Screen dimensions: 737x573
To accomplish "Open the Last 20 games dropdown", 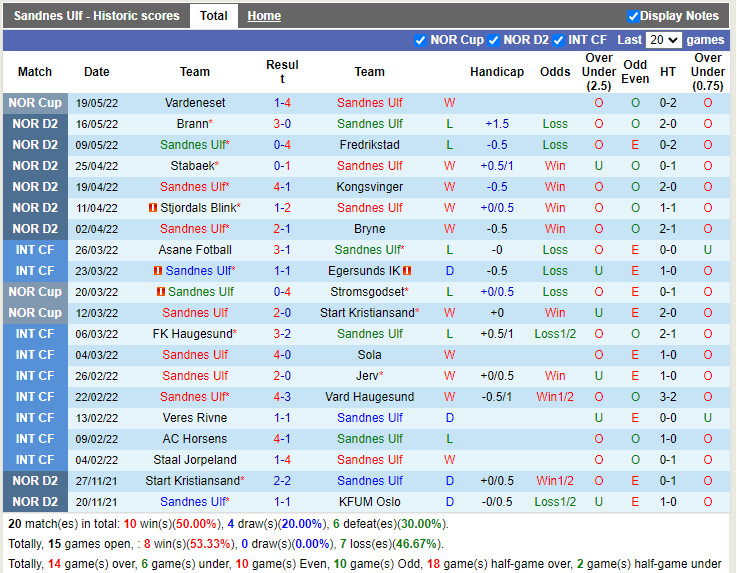I will point(663,40).
